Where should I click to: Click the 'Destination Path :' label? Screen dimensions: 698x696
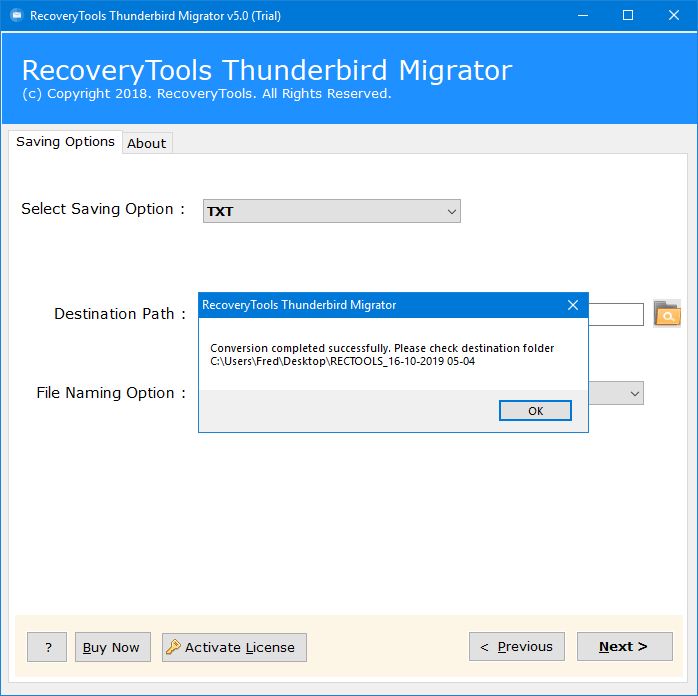click(x=120, y=314)
